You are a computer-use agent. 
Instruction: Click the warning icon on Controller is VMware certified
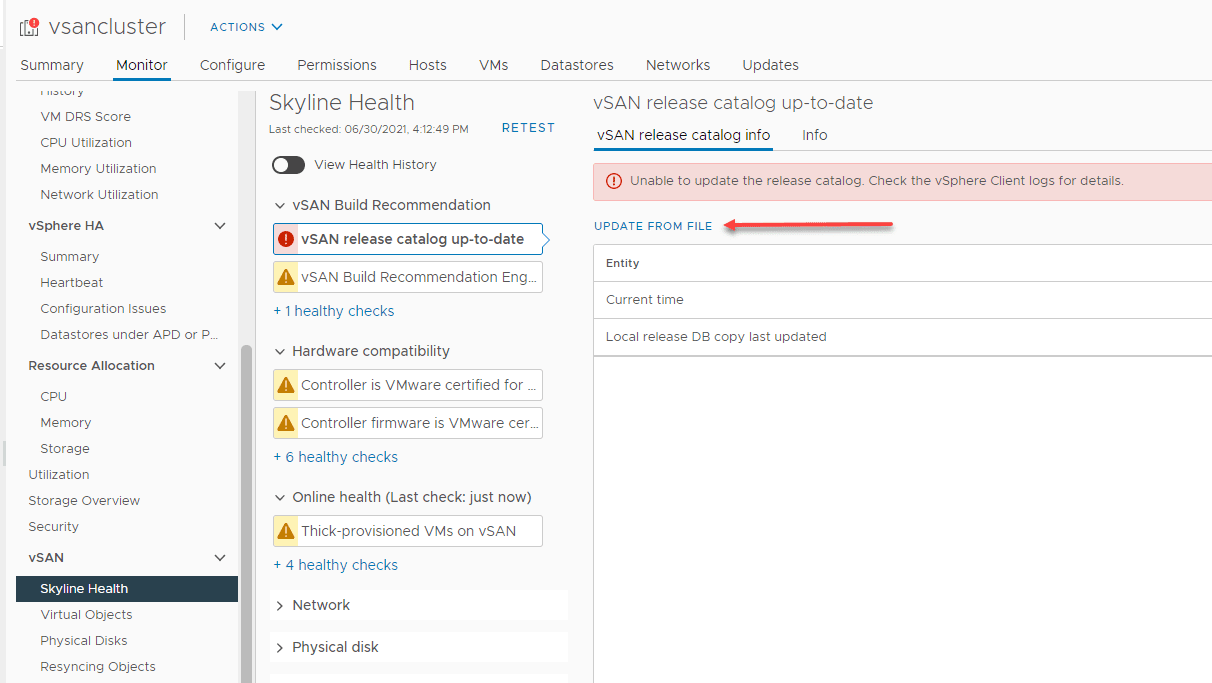click(x=287, y=385)
